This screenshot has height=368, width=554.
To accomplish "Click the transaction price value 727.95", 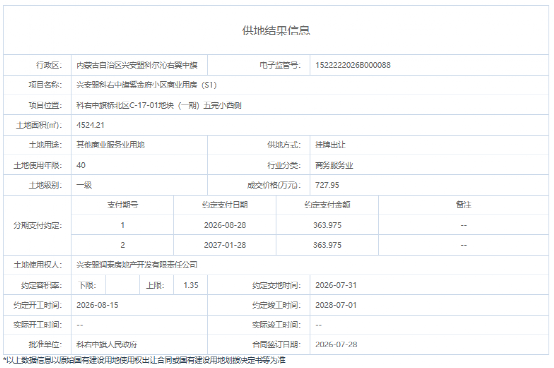I will pyautogui.click(x=327, y=185).
